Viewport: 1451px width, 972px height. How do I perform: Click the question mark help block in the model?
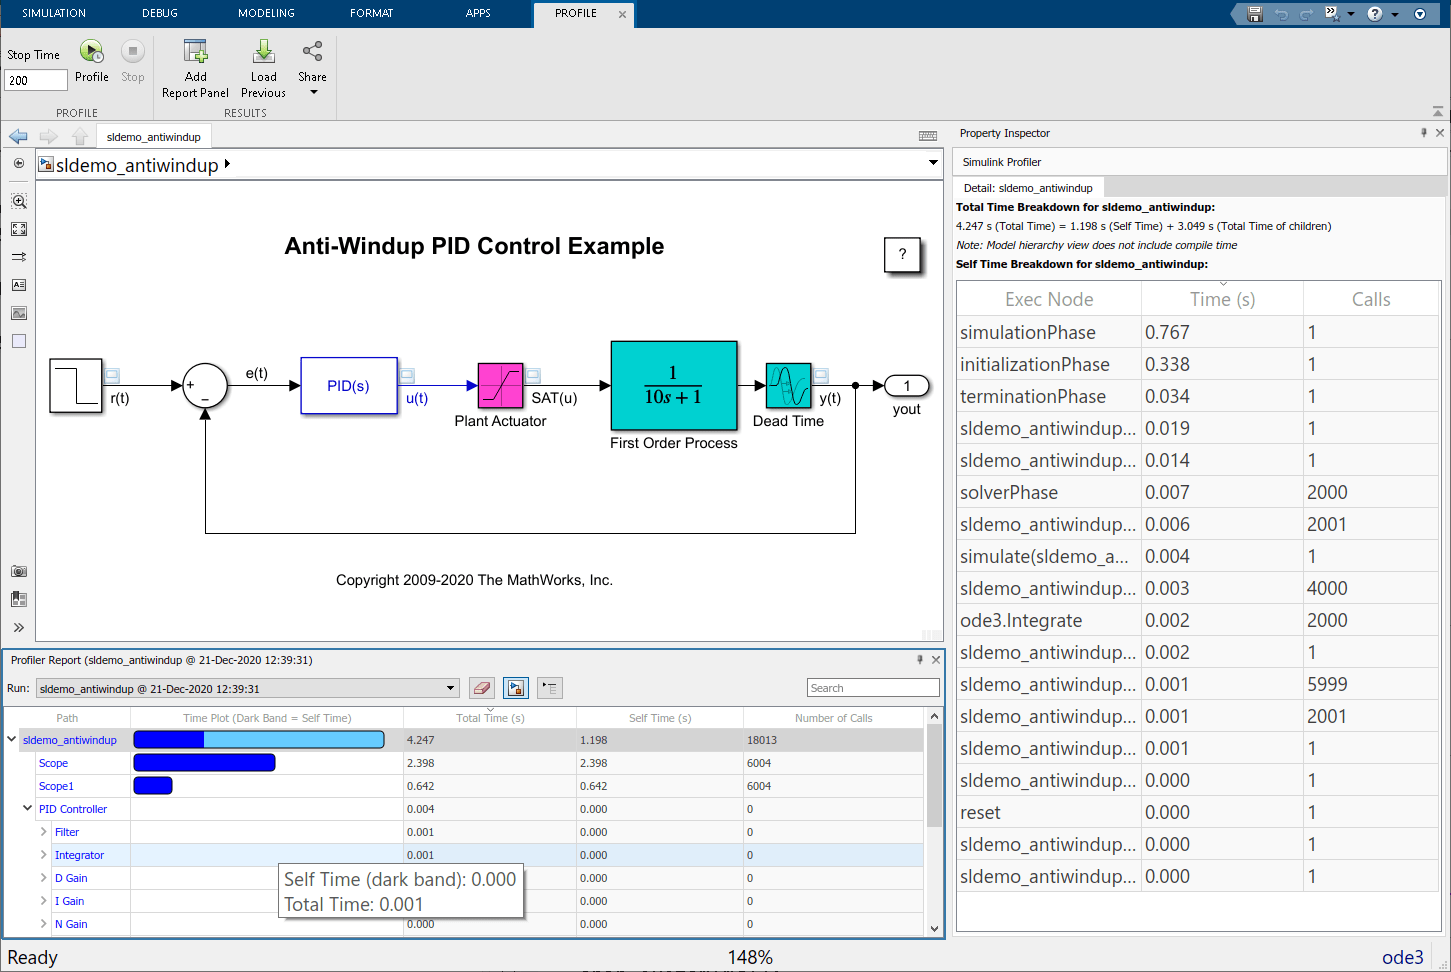click(902, 255)
